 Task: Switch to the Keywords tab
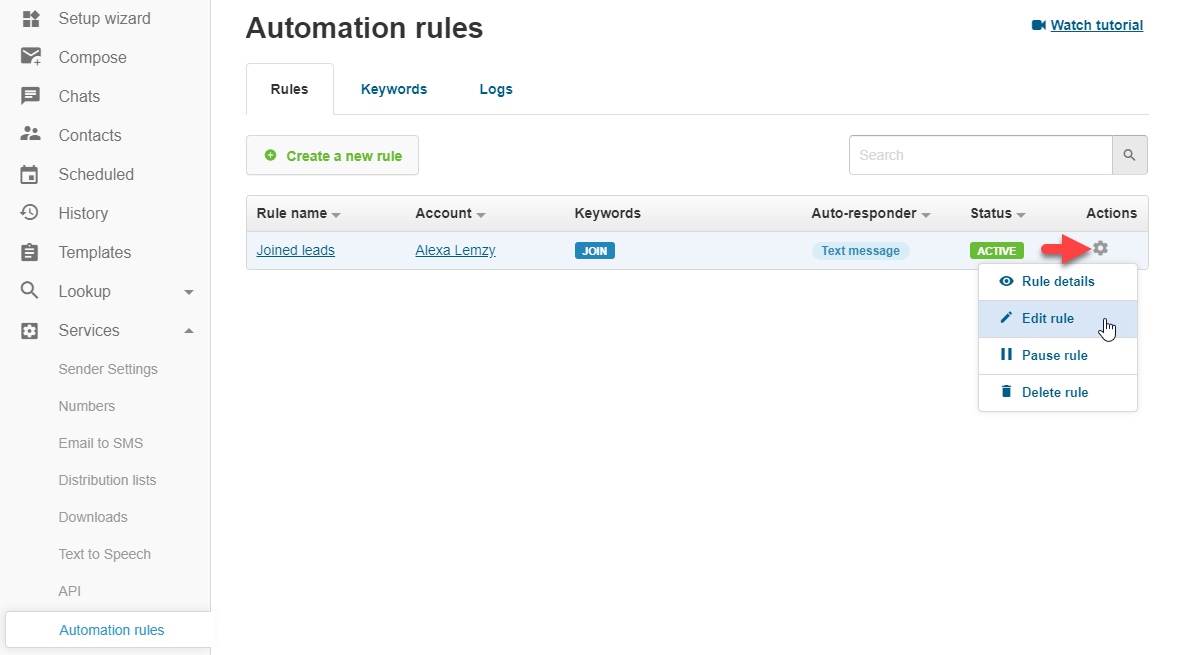(393, 89)
